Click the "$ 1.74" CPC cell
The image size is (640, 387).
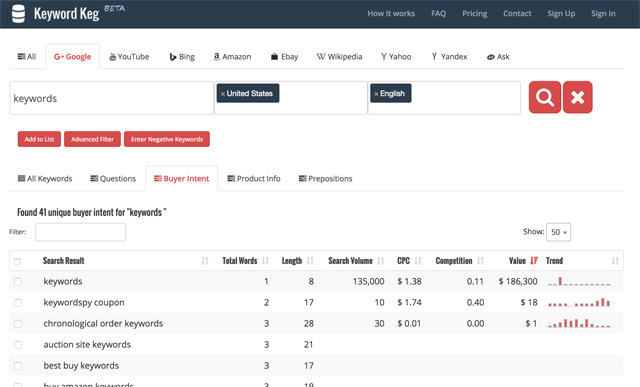point(409,303)
